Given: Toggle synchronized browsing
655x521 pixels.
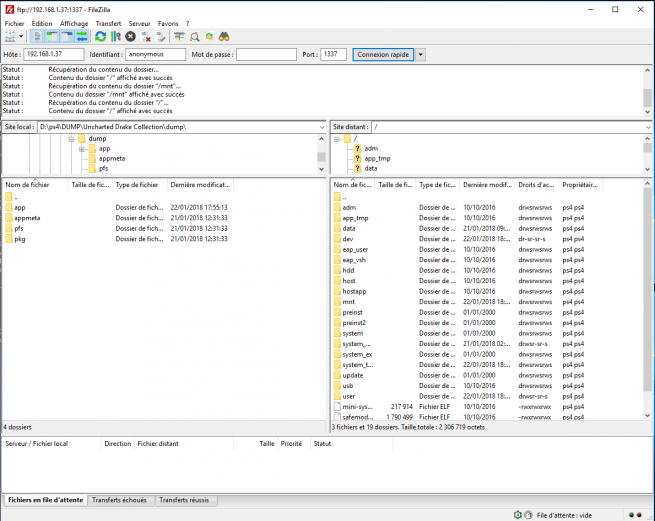Looking at the screenshot, I should coord(209,37).
